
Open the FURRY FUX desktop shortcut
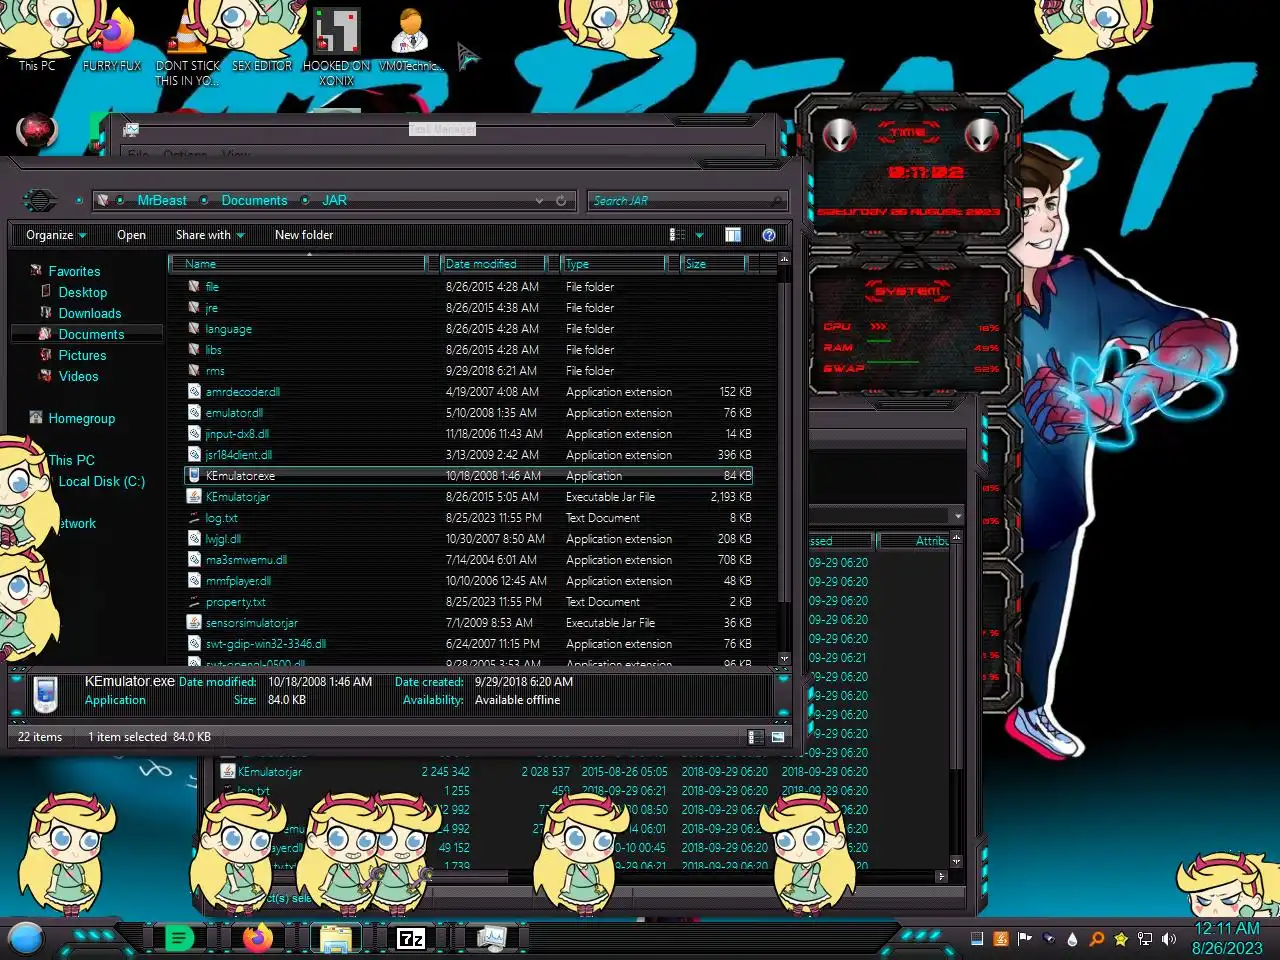click(x=112, y=40)
